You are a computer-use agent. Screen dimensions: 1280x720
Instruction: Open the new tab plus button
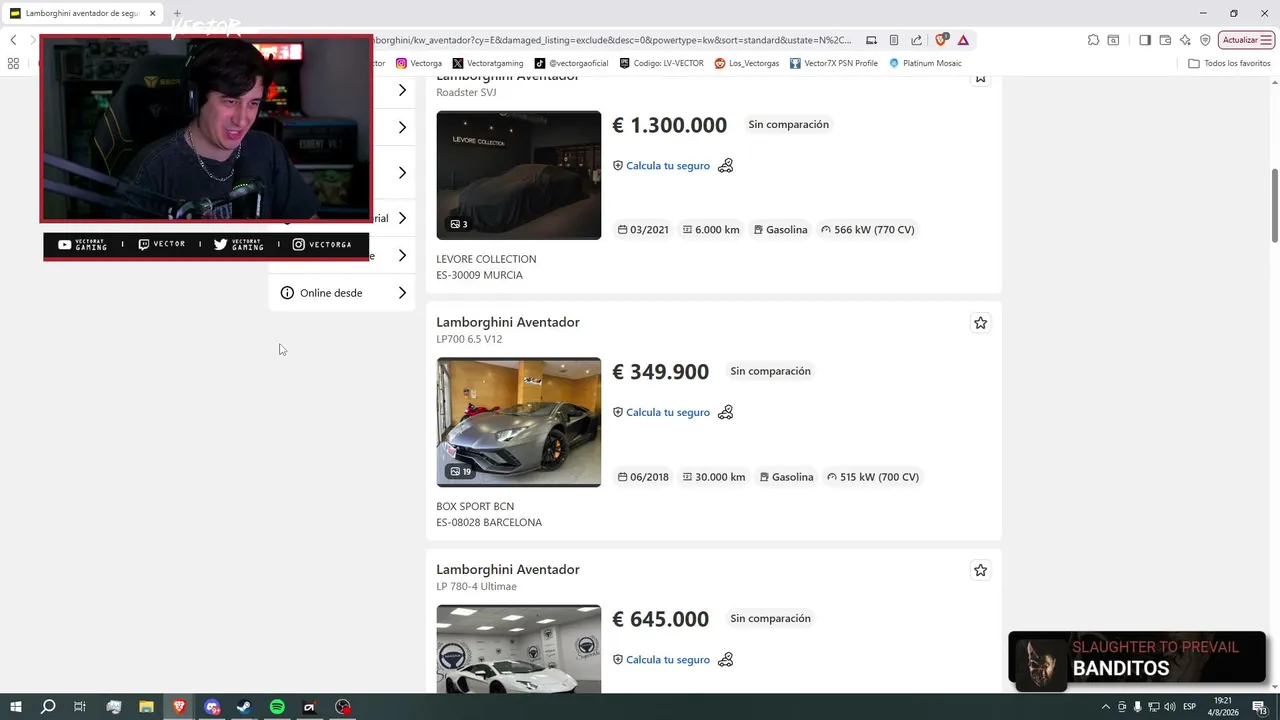177,13
